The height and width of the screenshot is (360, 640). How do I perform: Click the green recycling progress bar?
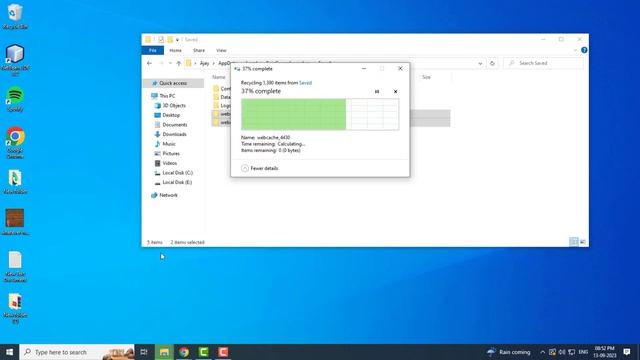pyautogui.click(x=320, y=114)
